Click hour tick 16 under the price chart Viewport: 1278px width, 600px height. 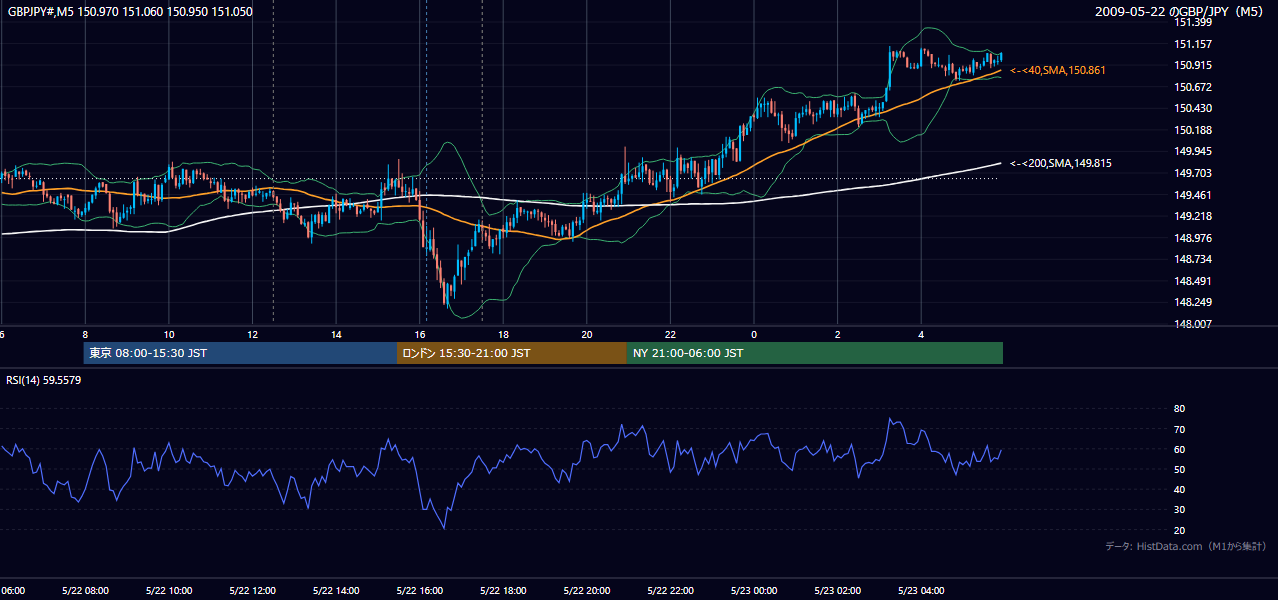click(x=420, y=334)
